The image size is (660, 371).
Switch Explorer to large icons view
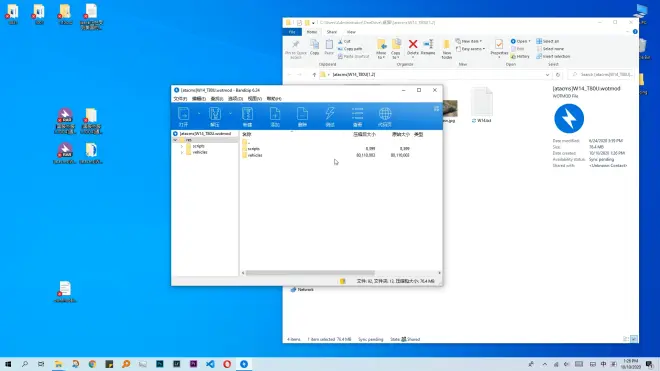[x=633, y=339]
